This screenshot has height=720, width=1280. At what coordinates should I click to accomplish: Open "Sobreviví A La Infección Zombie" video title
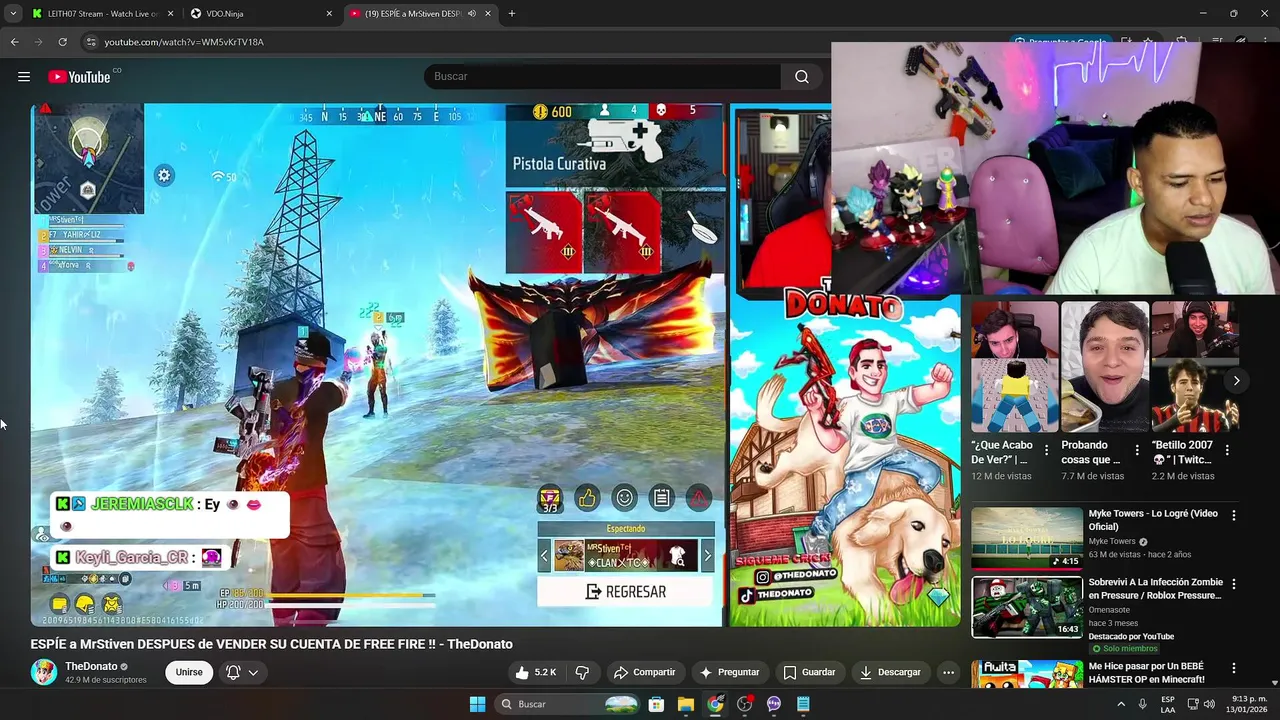point(1155,589)
